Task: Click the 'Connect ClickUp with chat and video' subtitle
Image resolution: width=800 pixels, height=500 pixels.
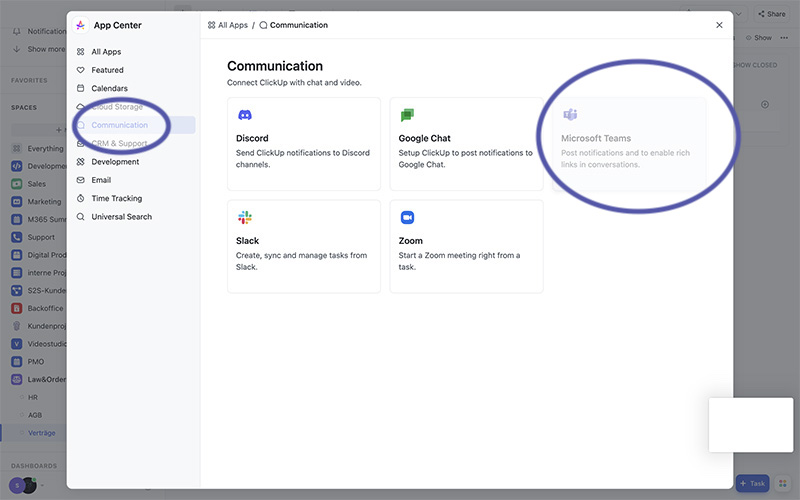Action: 294,83
